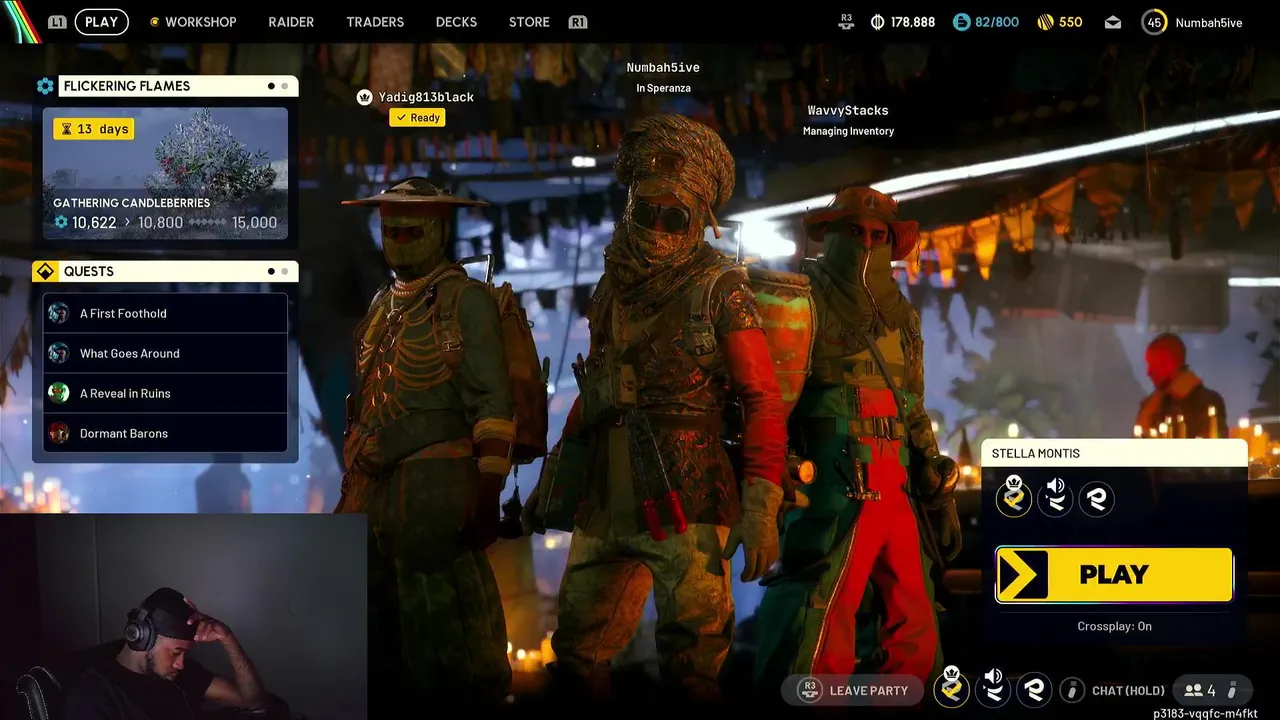1280x720 pixels.
Task: Click the yellow Quests diamond icon
Action: [45, 272]
